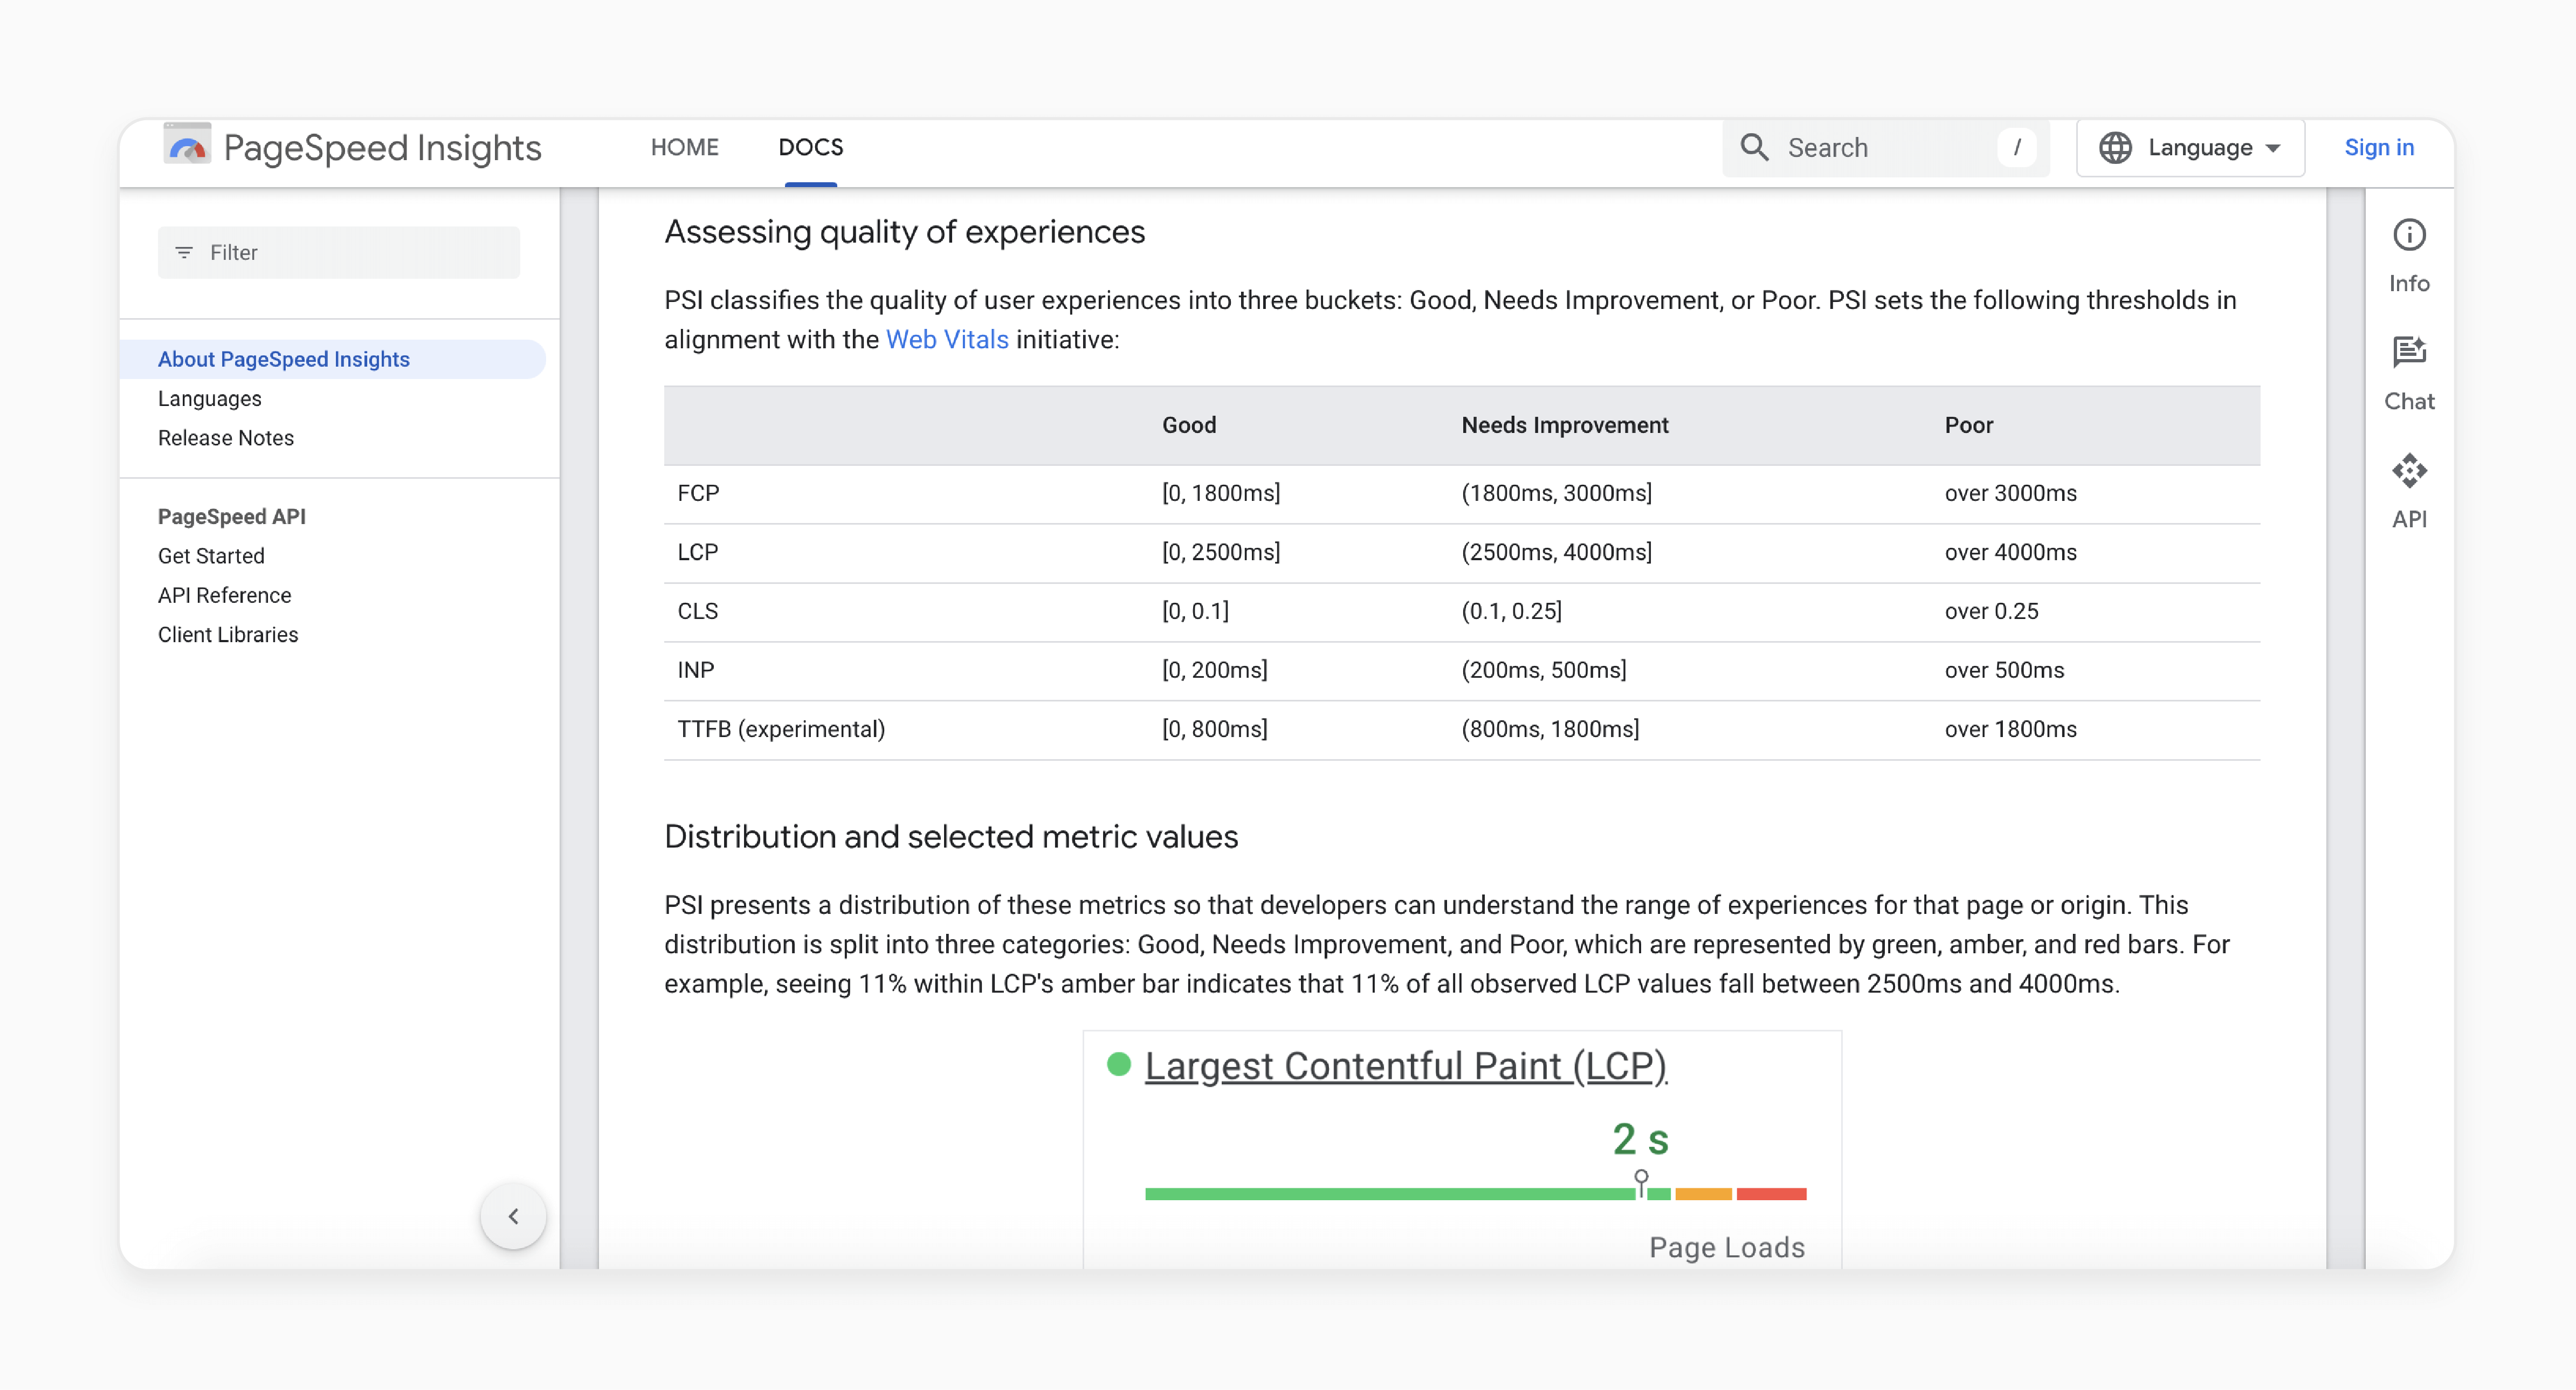Click the LCP percentile marker pin
Screen dimensions: 2576x1390
[x=1641, y=1182]
